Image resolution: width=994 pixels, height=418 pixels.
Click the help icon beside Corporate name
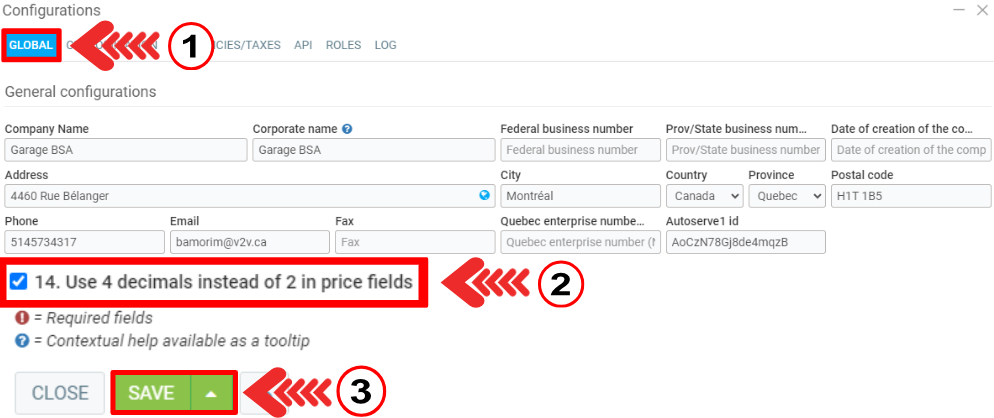[x=347, y=129]
